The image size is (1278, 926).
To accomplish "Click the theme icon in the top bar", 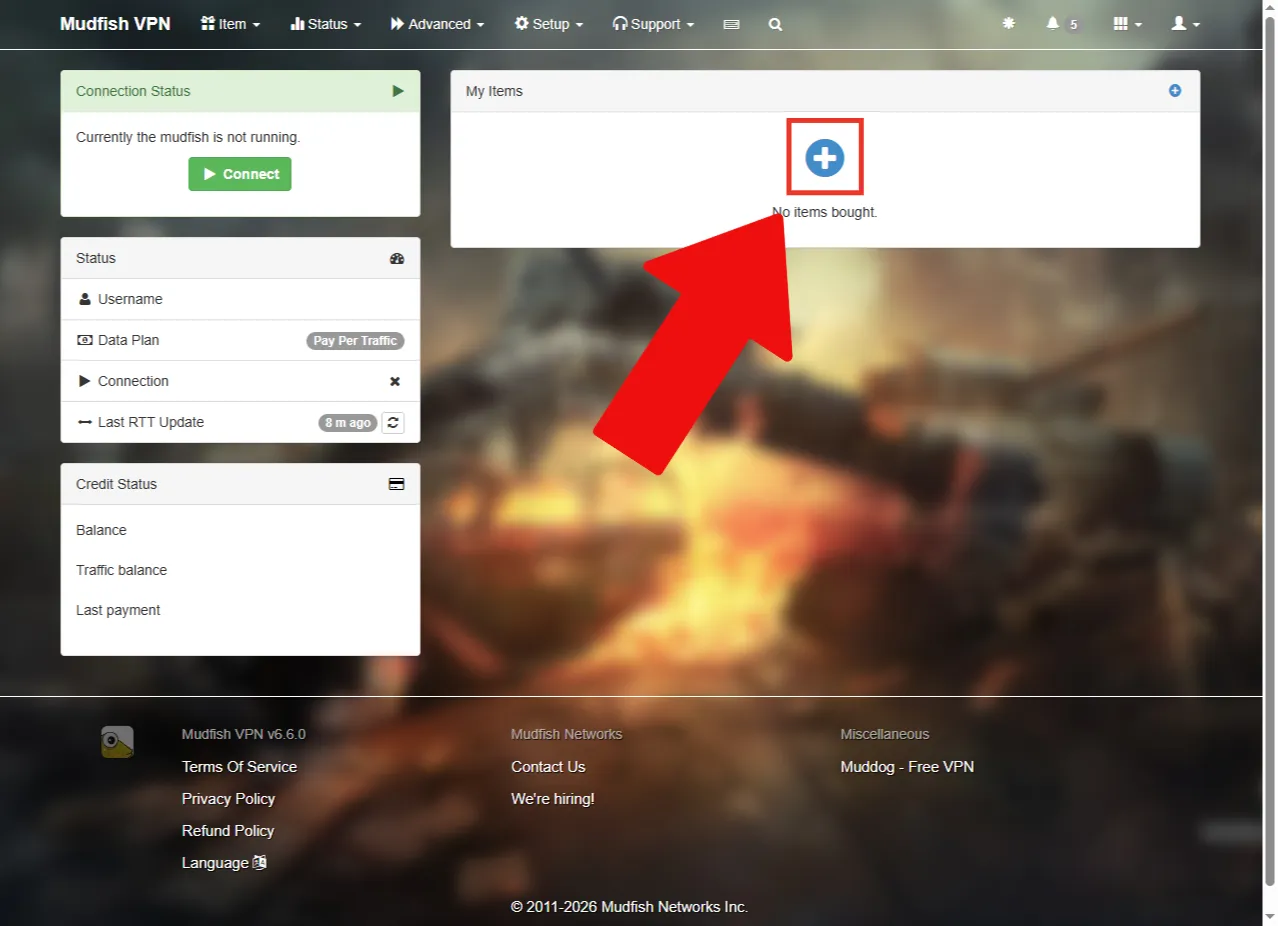I will [1008, 24].
